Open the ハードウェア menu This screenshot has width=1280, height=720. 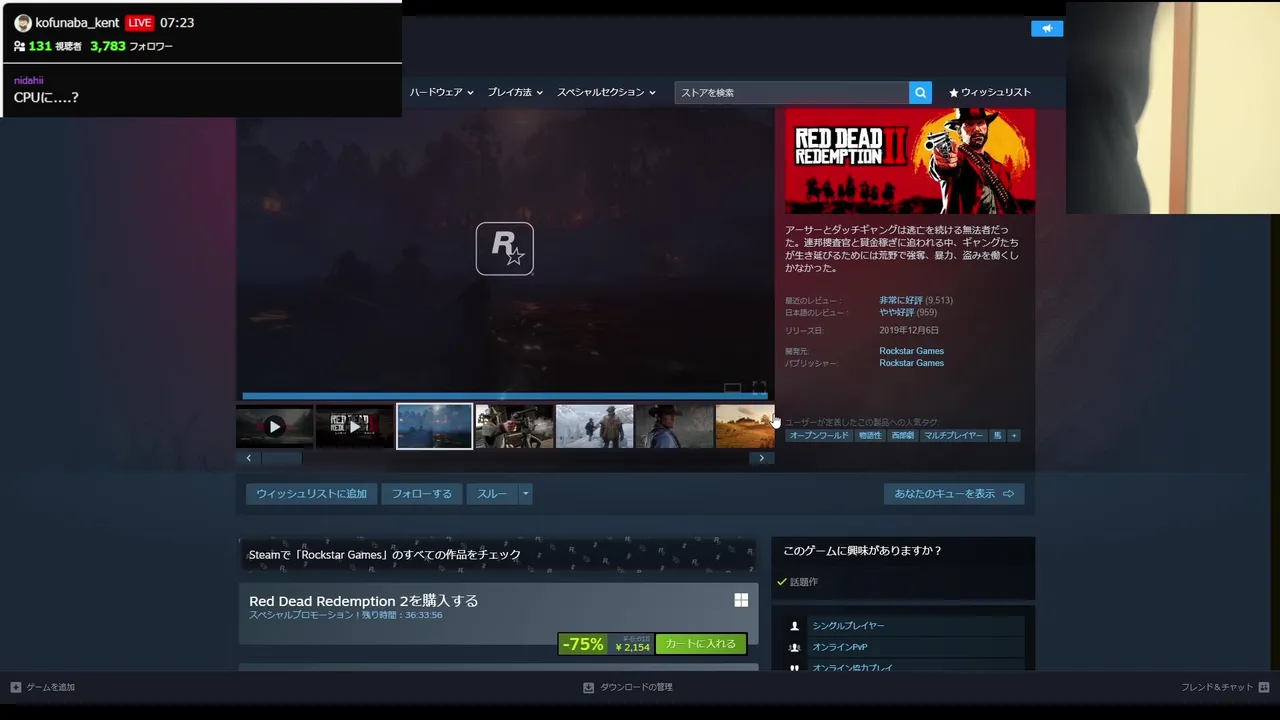[440, 92]
